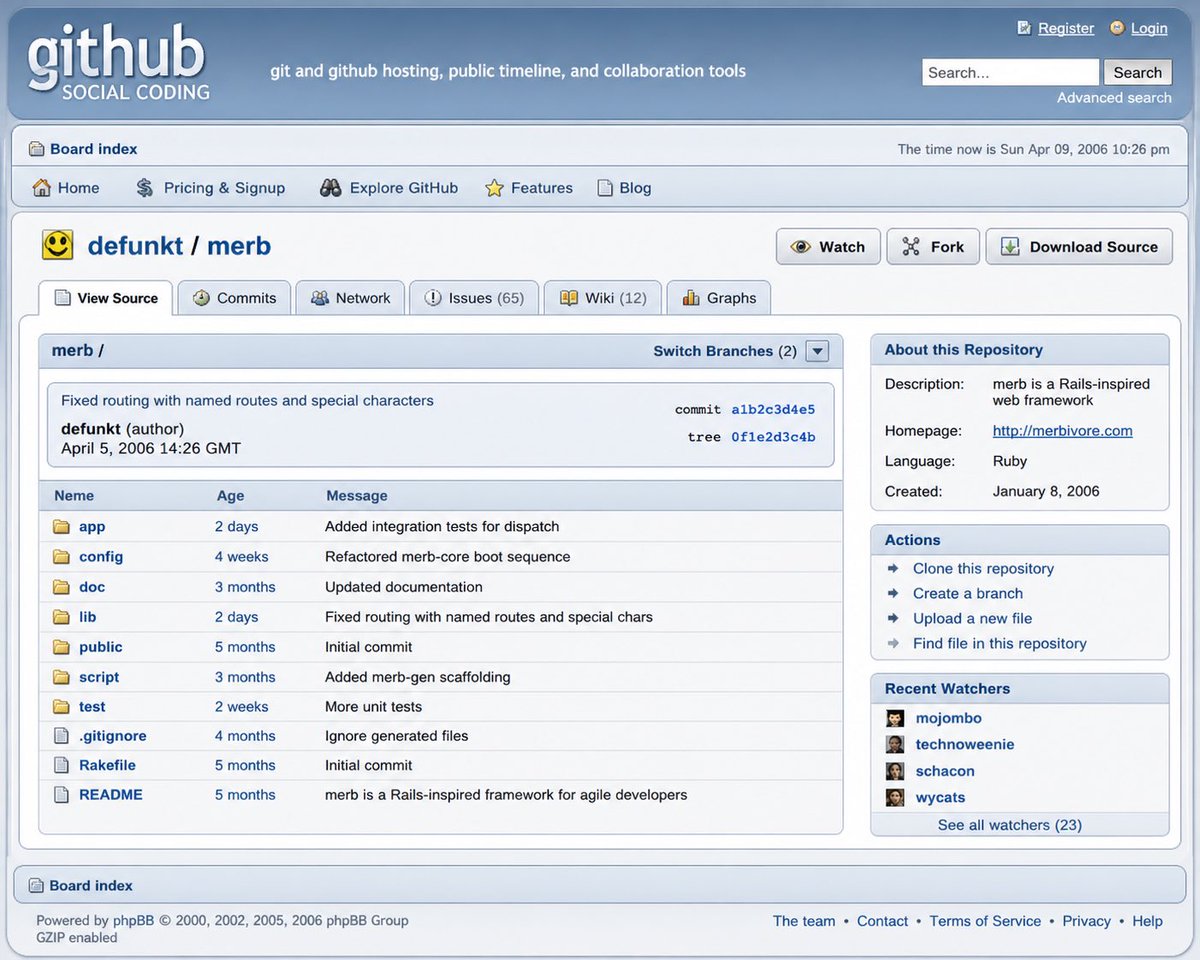Click Upload a new file action
Viewport: 1200px width, 960px height.
click(972, 618)
